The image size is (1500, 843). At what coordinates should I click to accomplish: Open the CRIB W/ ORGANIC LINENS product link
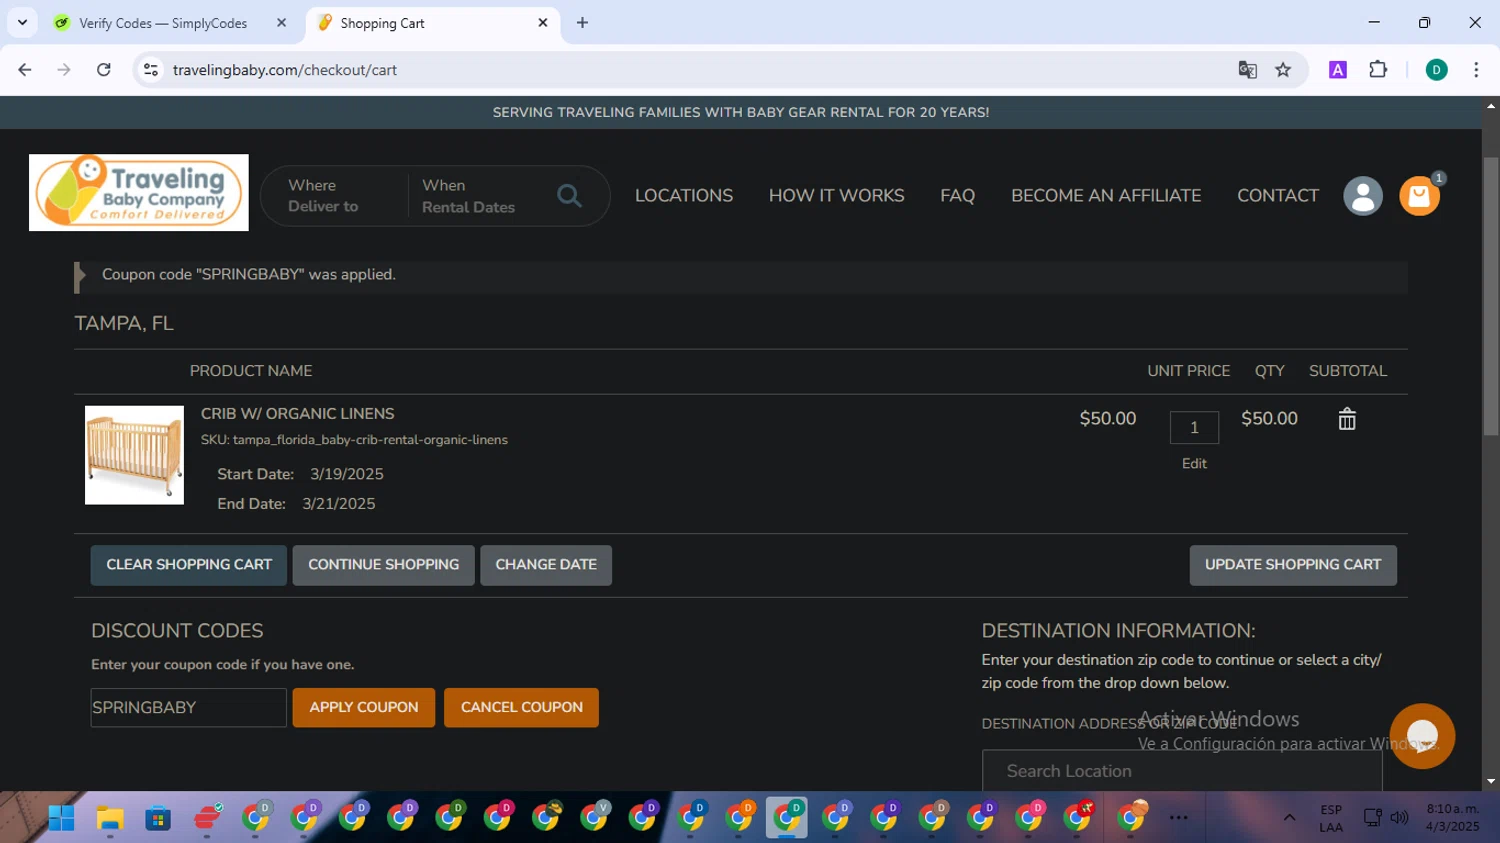(298, 414)
